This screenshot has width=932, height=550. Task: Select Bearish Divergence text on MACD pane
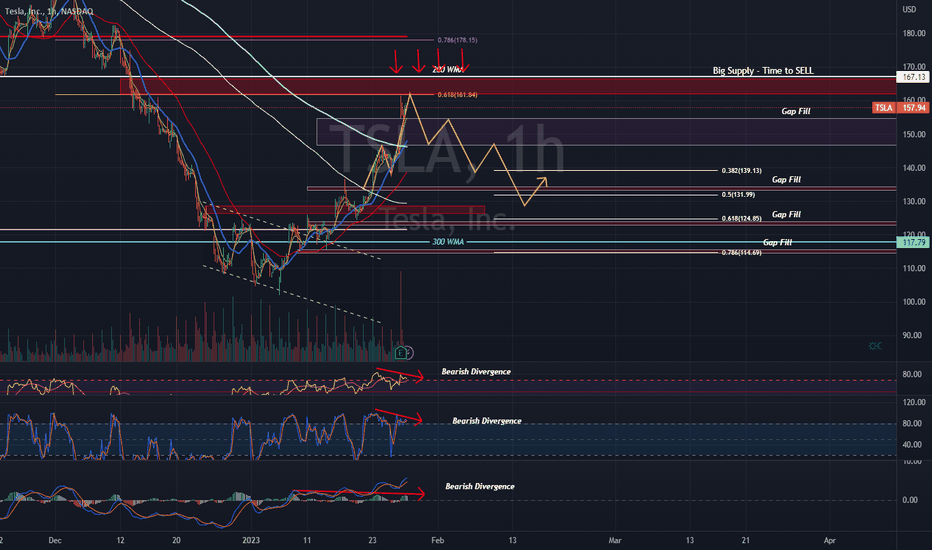pos(480,486)
